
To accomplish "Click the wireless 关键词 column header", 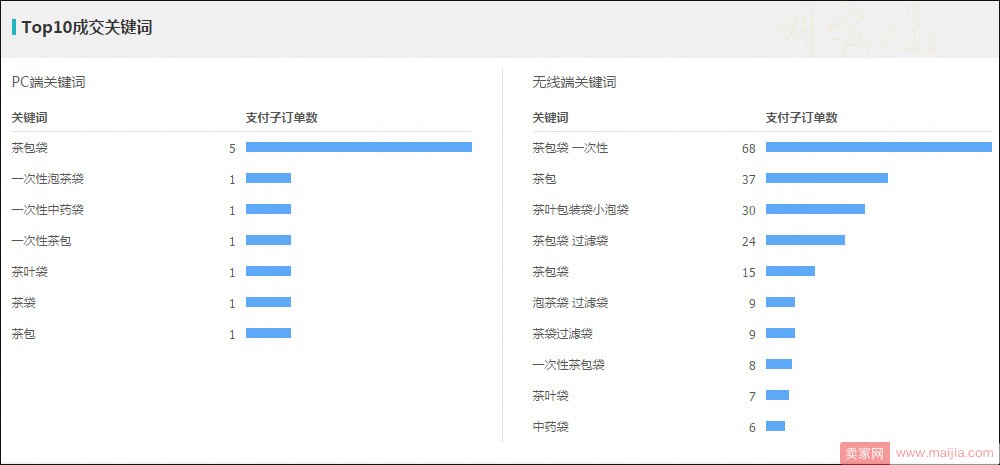I will (550, 117).
